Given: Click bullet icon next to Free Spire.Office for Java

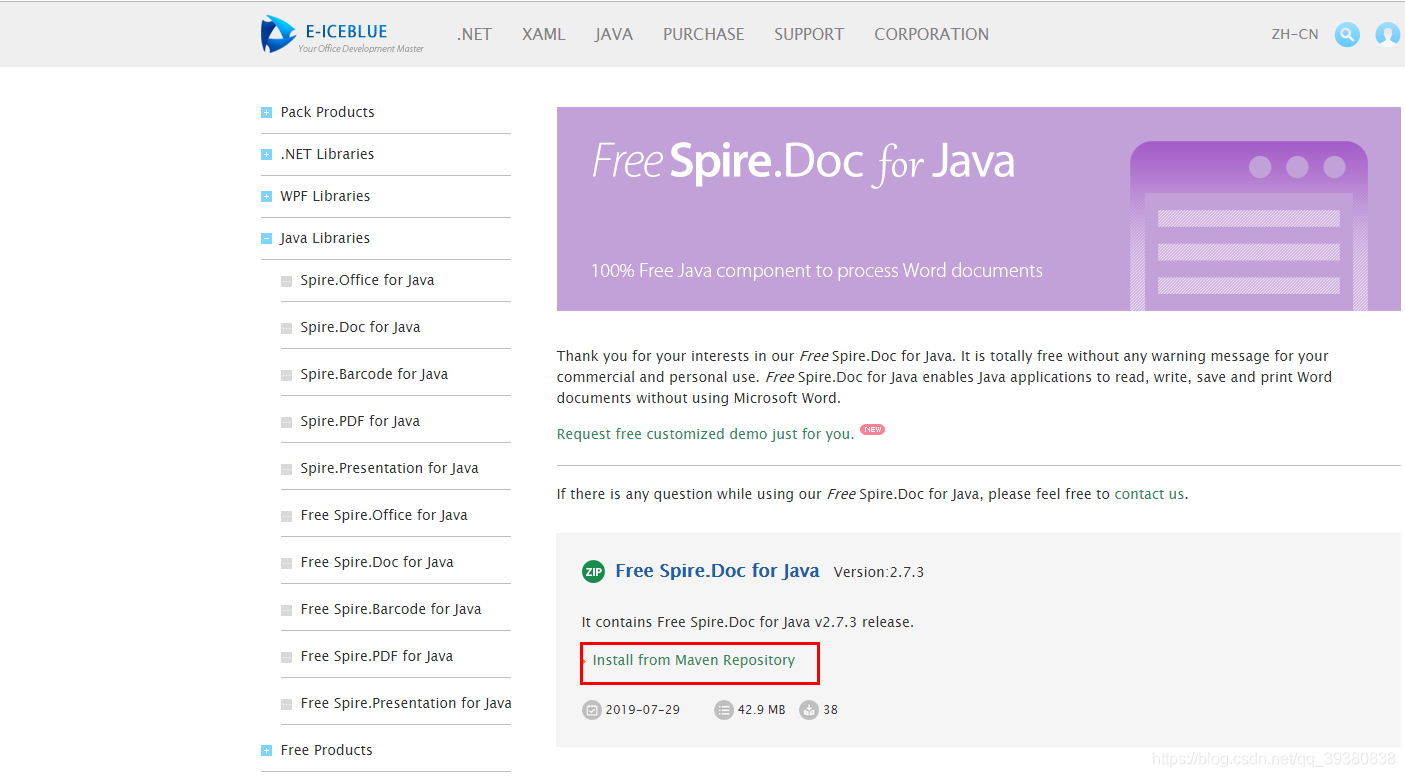Looking at the screenshot, I should [x=287, y=517].
